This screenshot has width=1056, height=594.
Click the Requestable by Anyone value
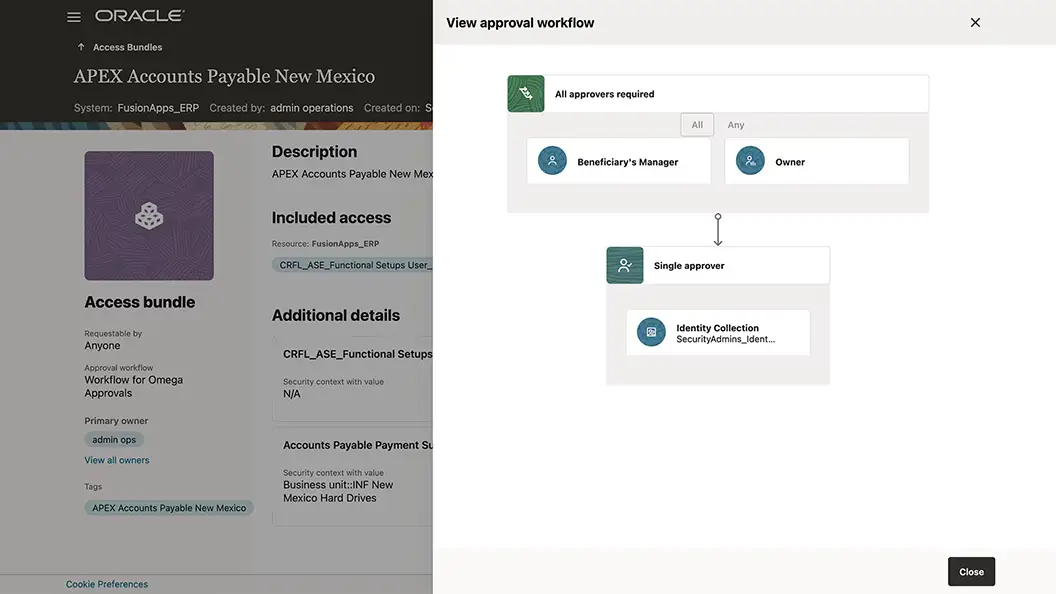102,345
